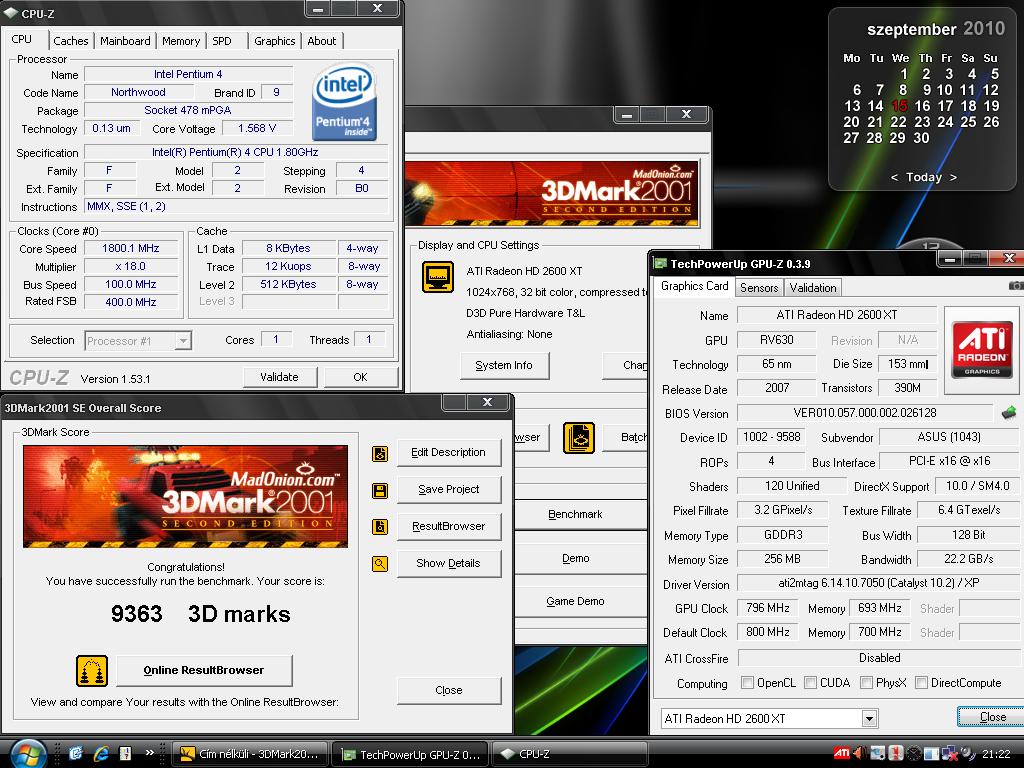Viewport: 1024px width, 768px height.
Task: Switch to the Caches tab in CPU-Z
Action: click(71, 40)
